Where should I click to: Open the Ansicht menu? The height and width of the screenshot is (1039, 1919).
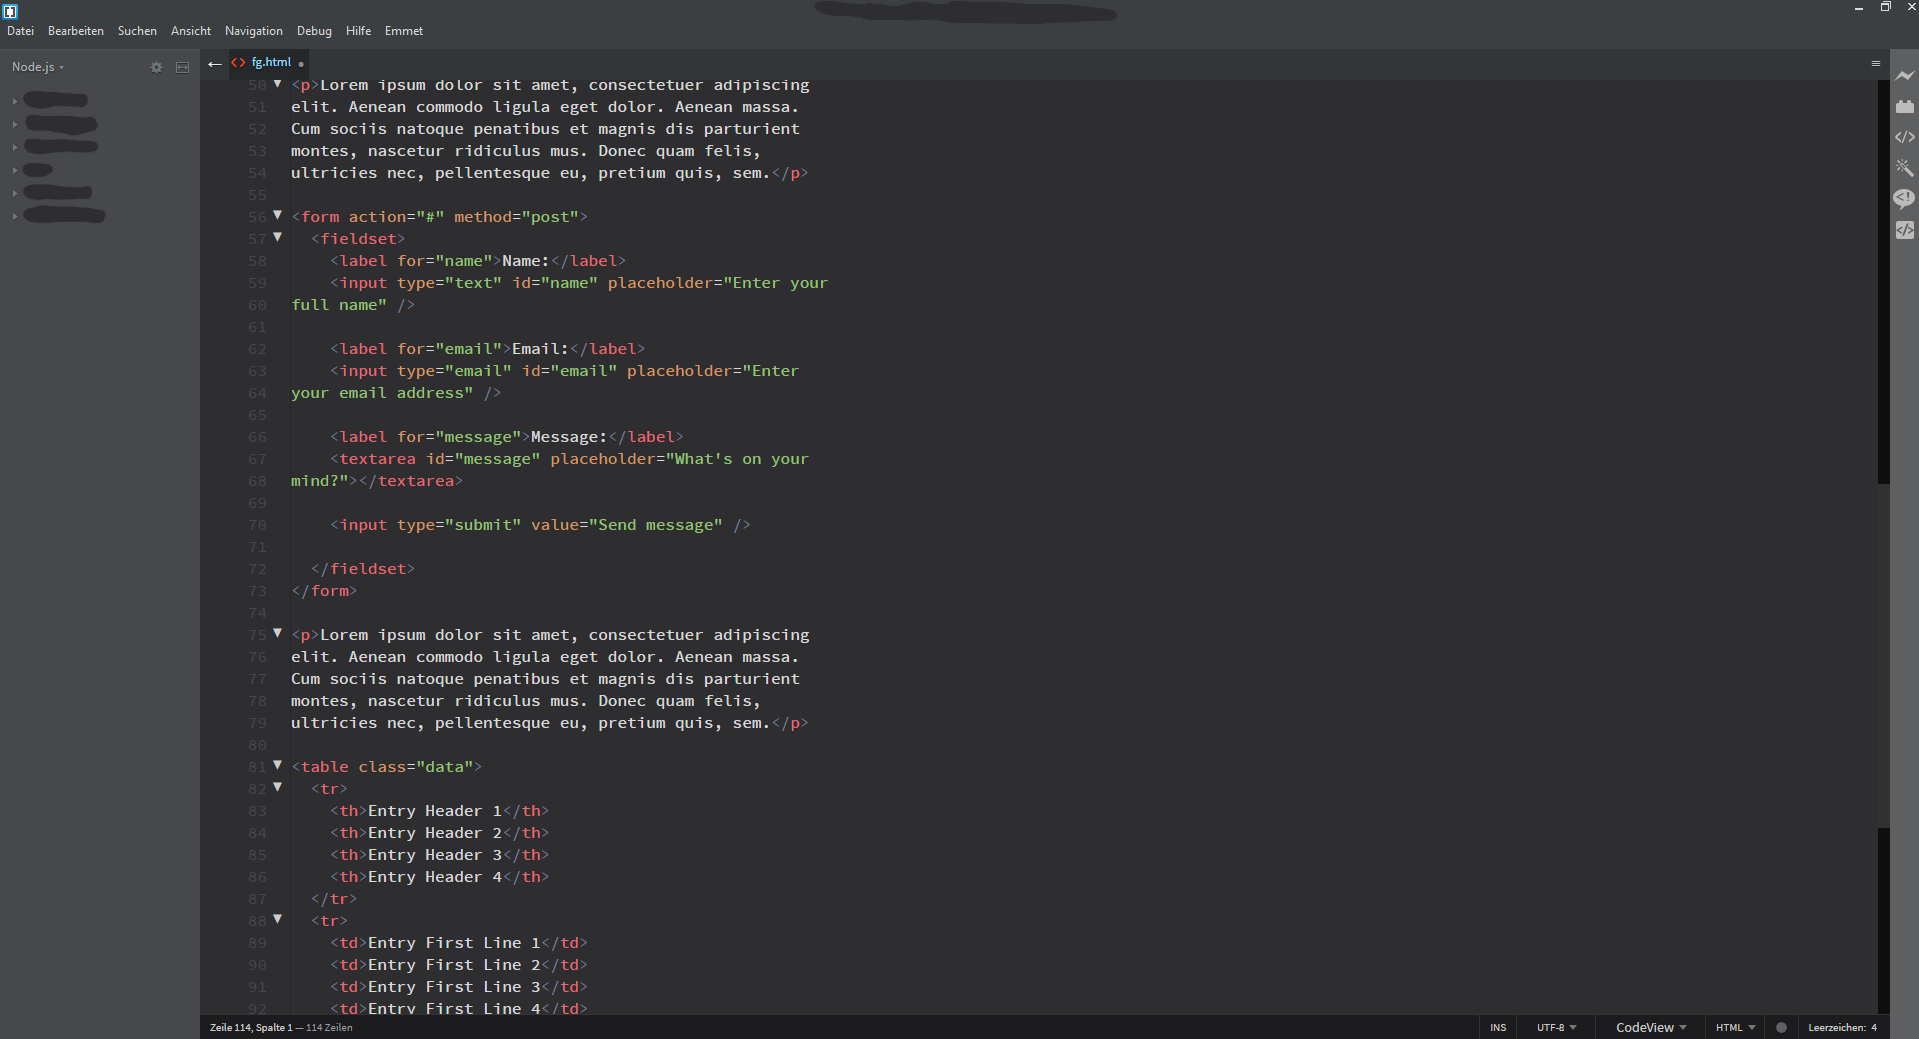point(191,31)
